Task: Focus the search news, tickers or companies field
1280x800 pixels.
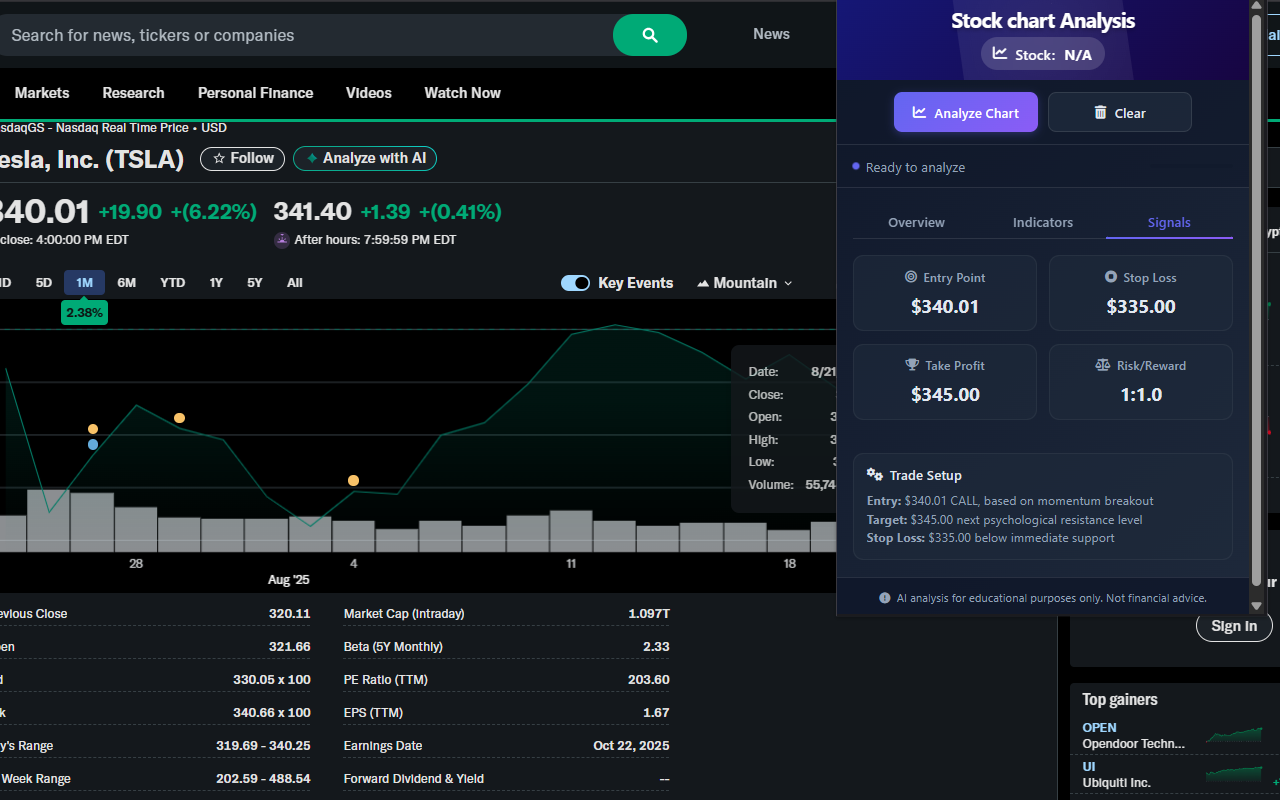Action: pos(306,35)
